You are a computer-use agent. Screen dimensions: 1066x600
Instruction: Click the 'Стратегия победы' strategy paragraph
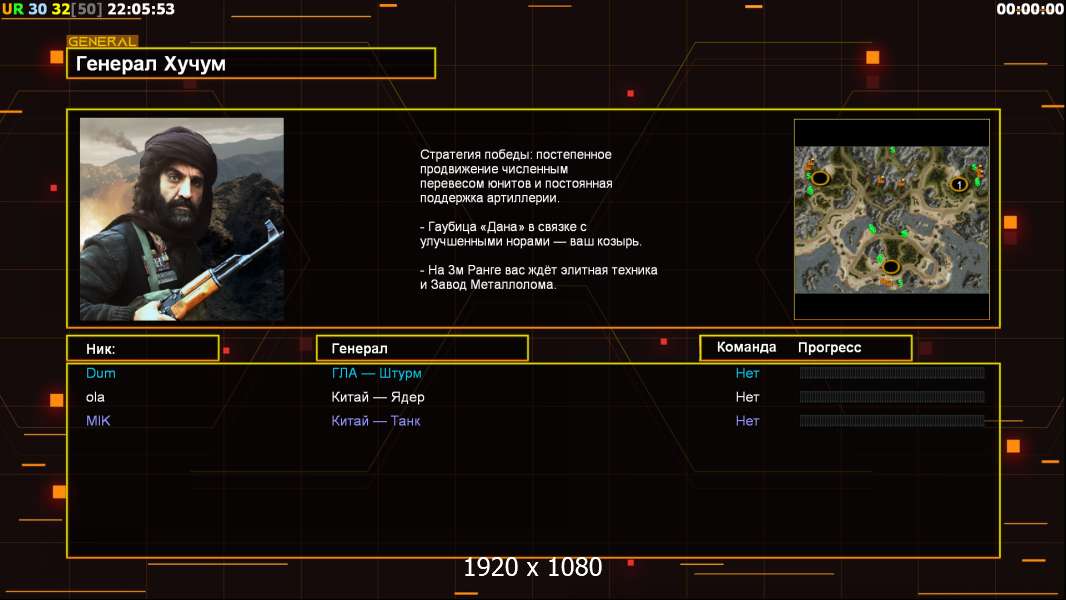click(x=516, y=176)
